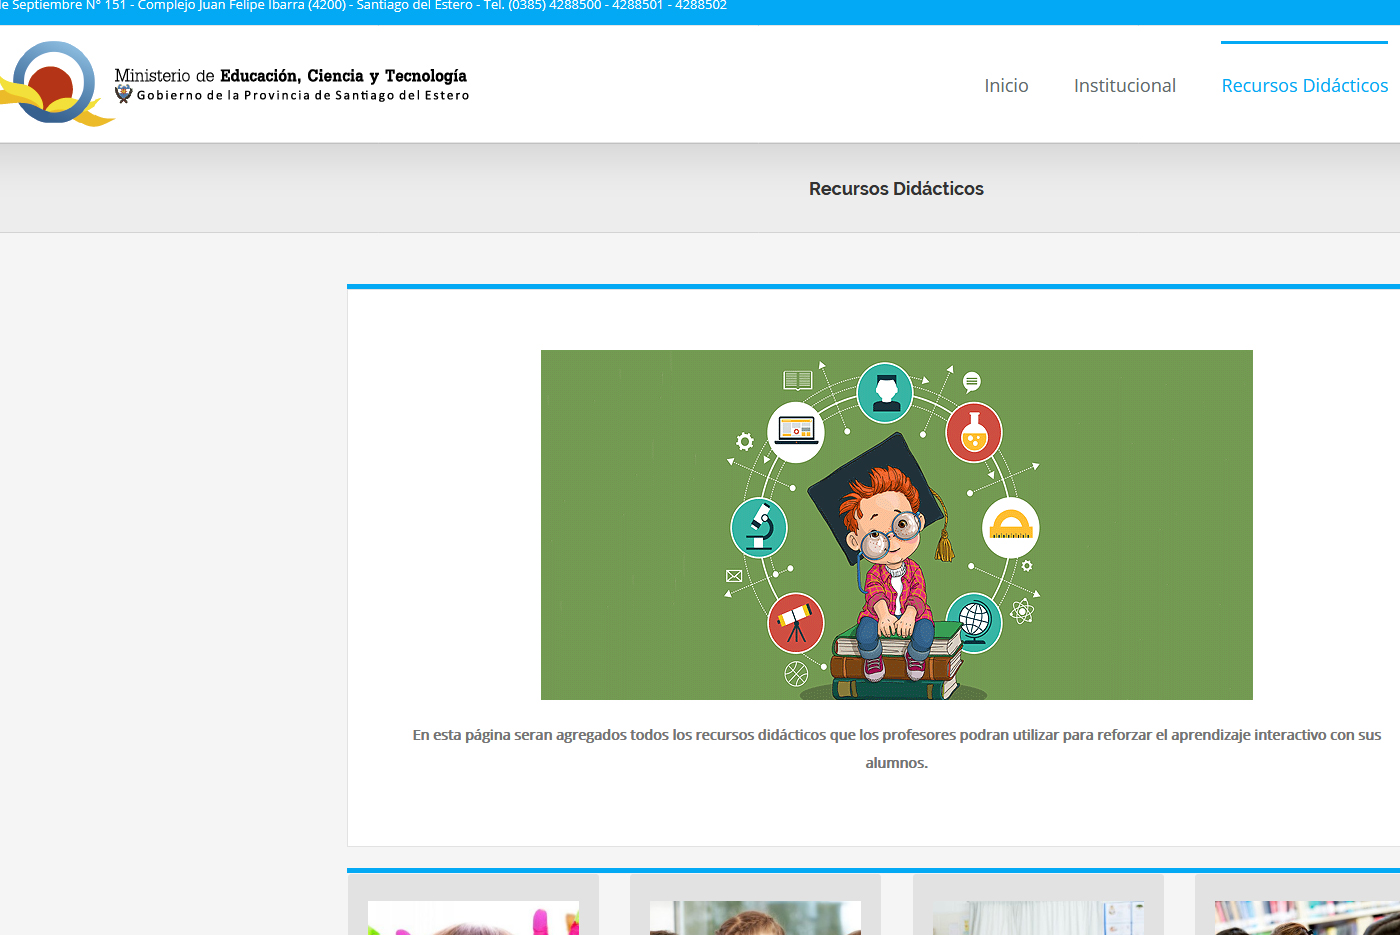Click the open book outline icon
The width and height of the screenshot is (1400, 935).
798,380
